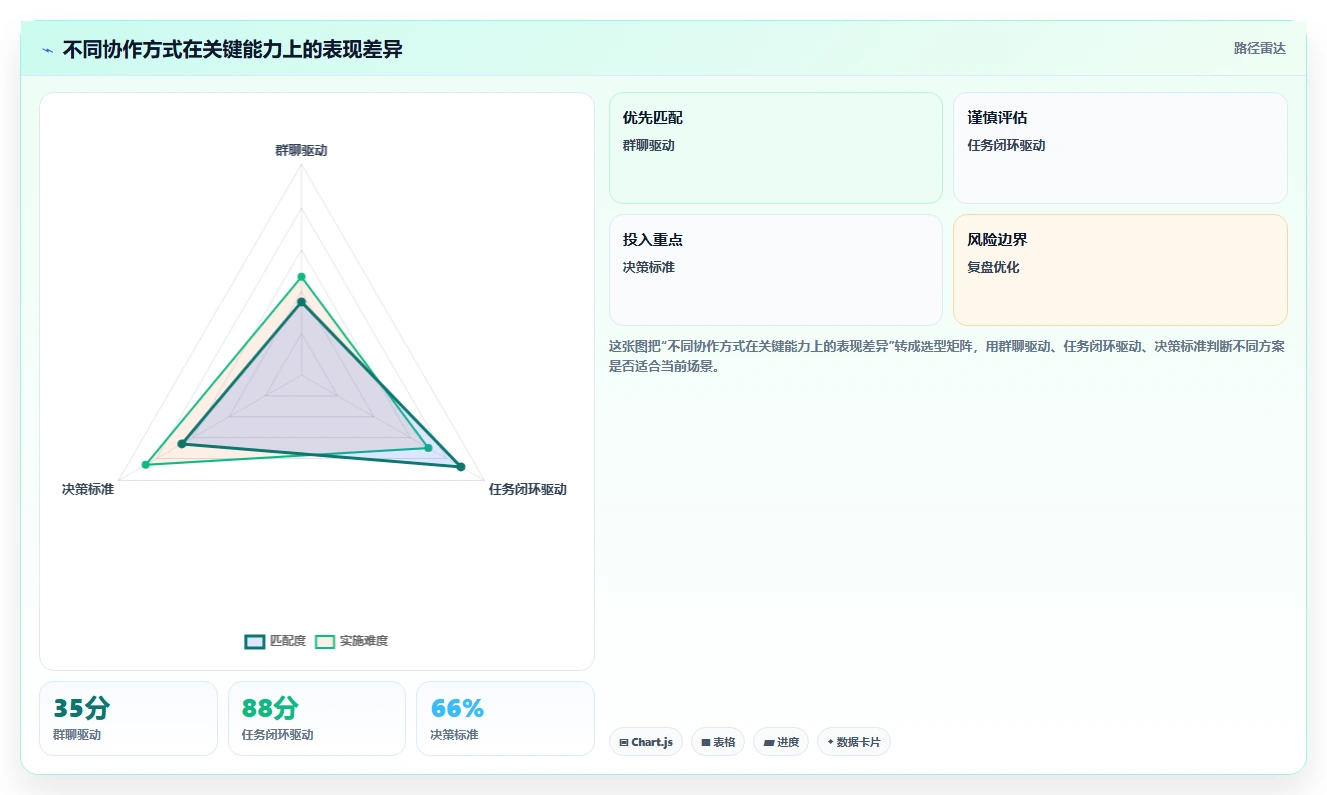Click the 匹配度 data point on 决策标准 axis
Viewport: 1327px width, 795px height.
[182, 444]
